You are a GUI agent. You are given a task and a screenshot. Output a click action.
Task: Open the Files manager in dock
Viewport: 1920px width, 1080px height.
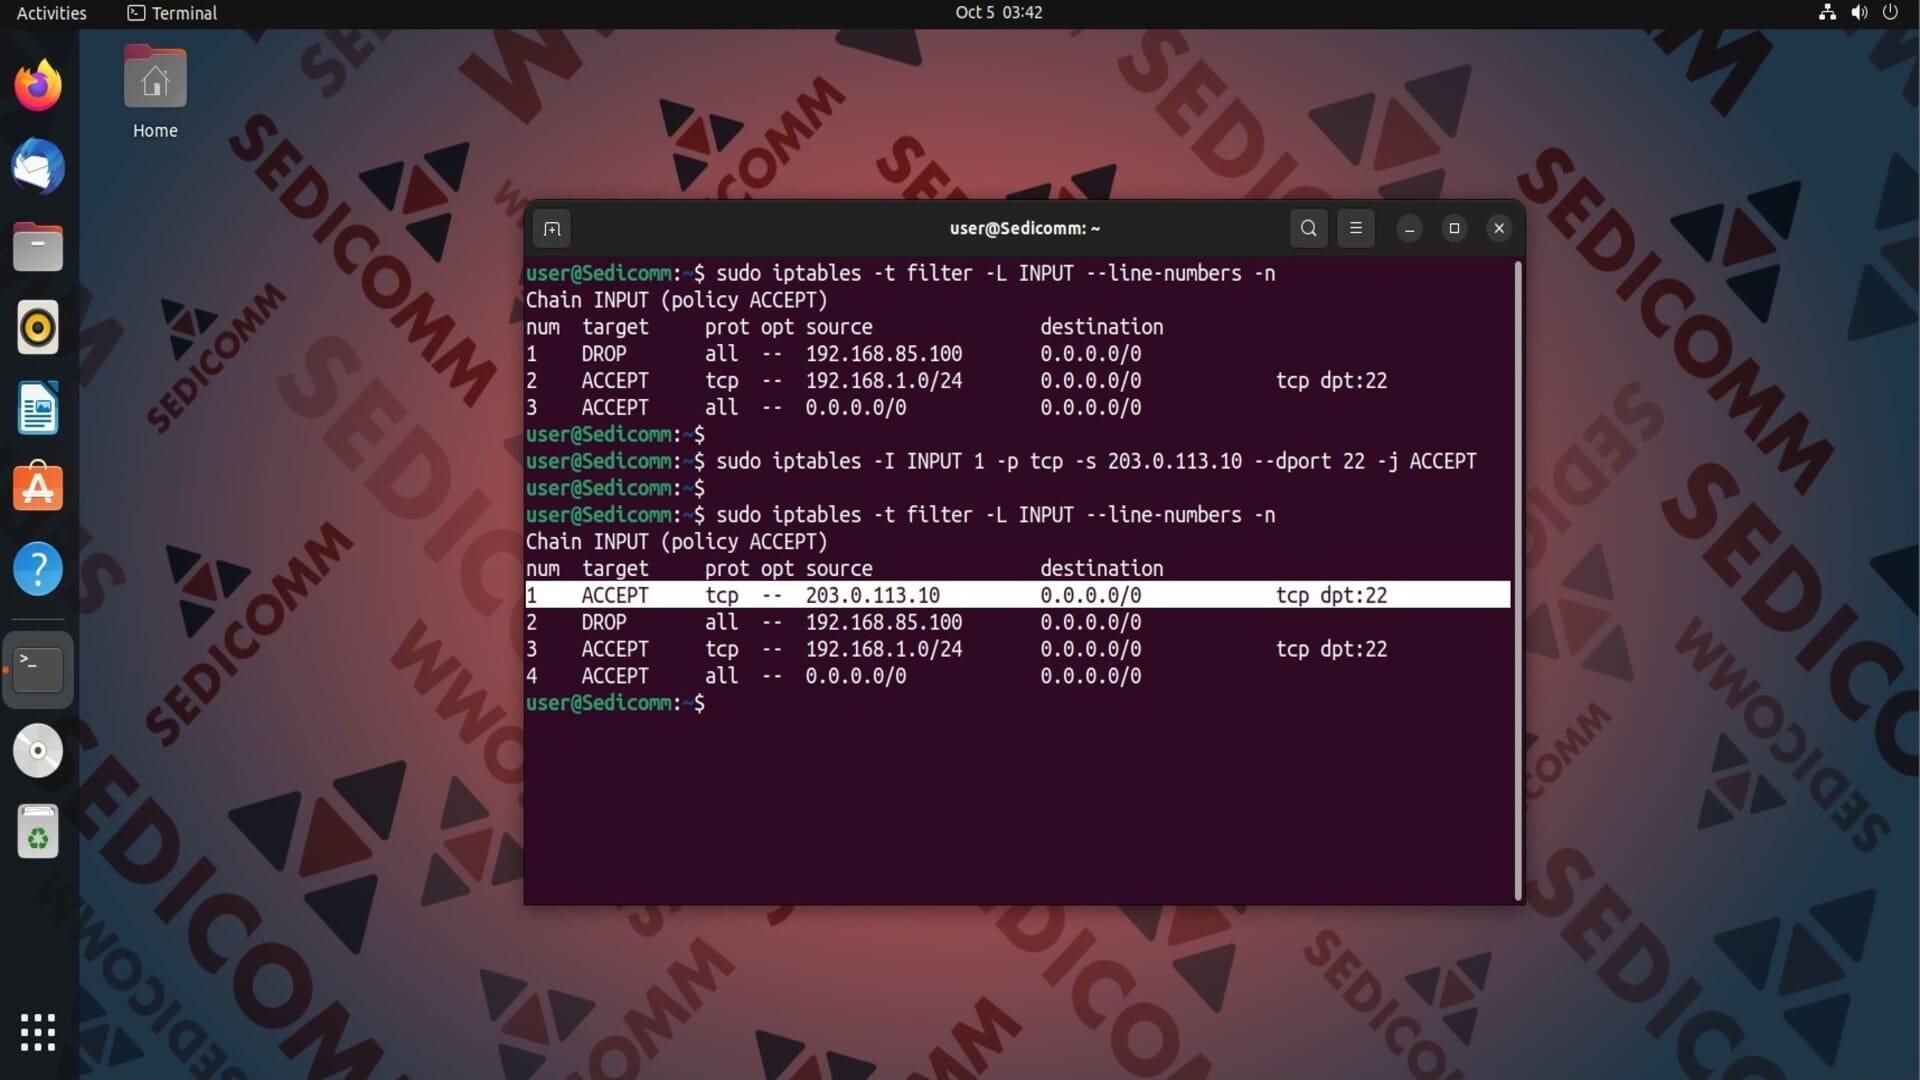pos(38,247)
